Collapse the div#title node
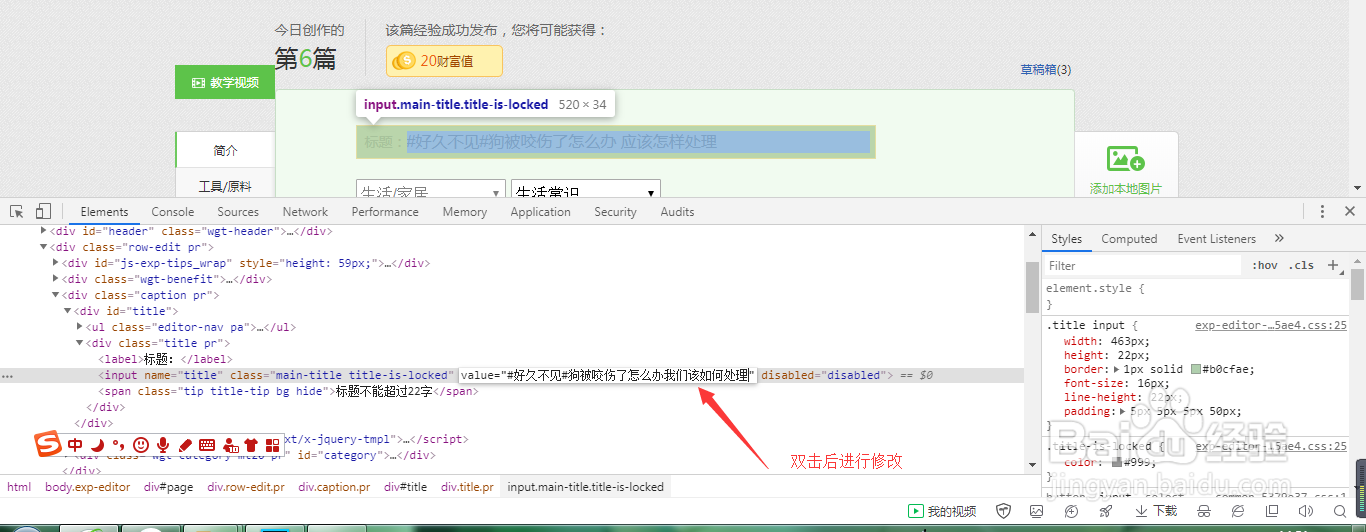Image resolution: width=1366 pixels, height=532 pixels. pyautogui.click(x=68, y=311)
